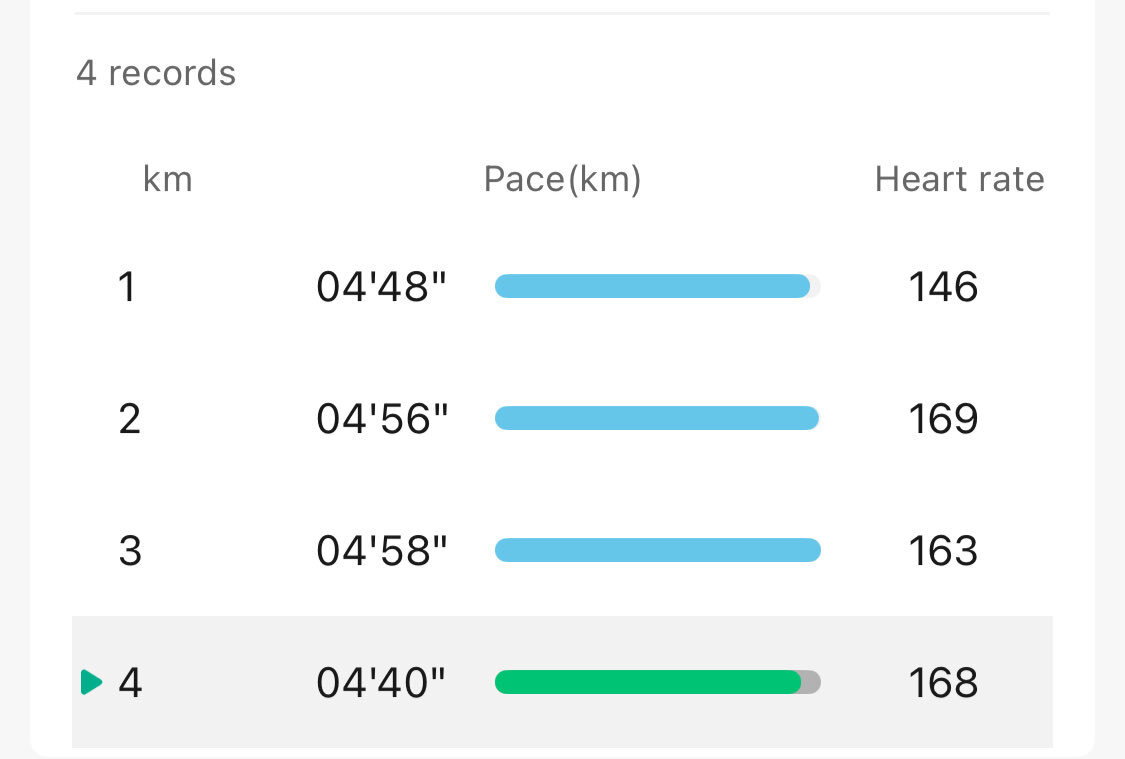Click the heart rate value 146
1125x759 pixels.
coord(943,287)
